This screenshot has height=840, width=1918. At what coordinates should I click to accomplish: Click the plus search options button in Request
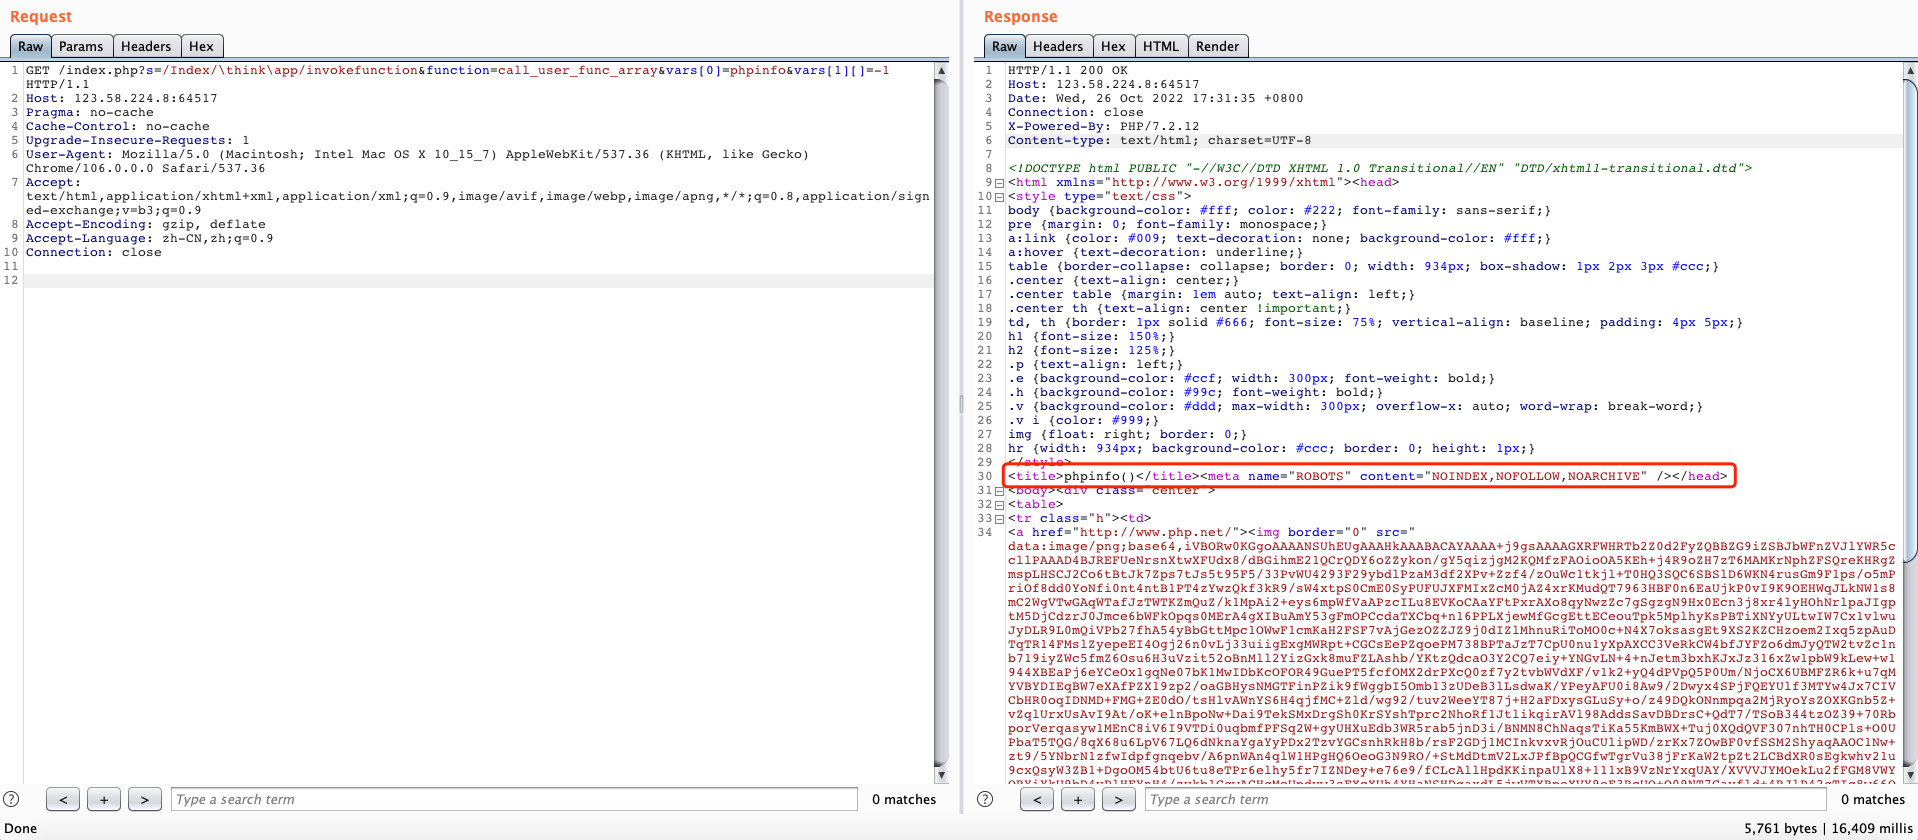click(104, 799)
